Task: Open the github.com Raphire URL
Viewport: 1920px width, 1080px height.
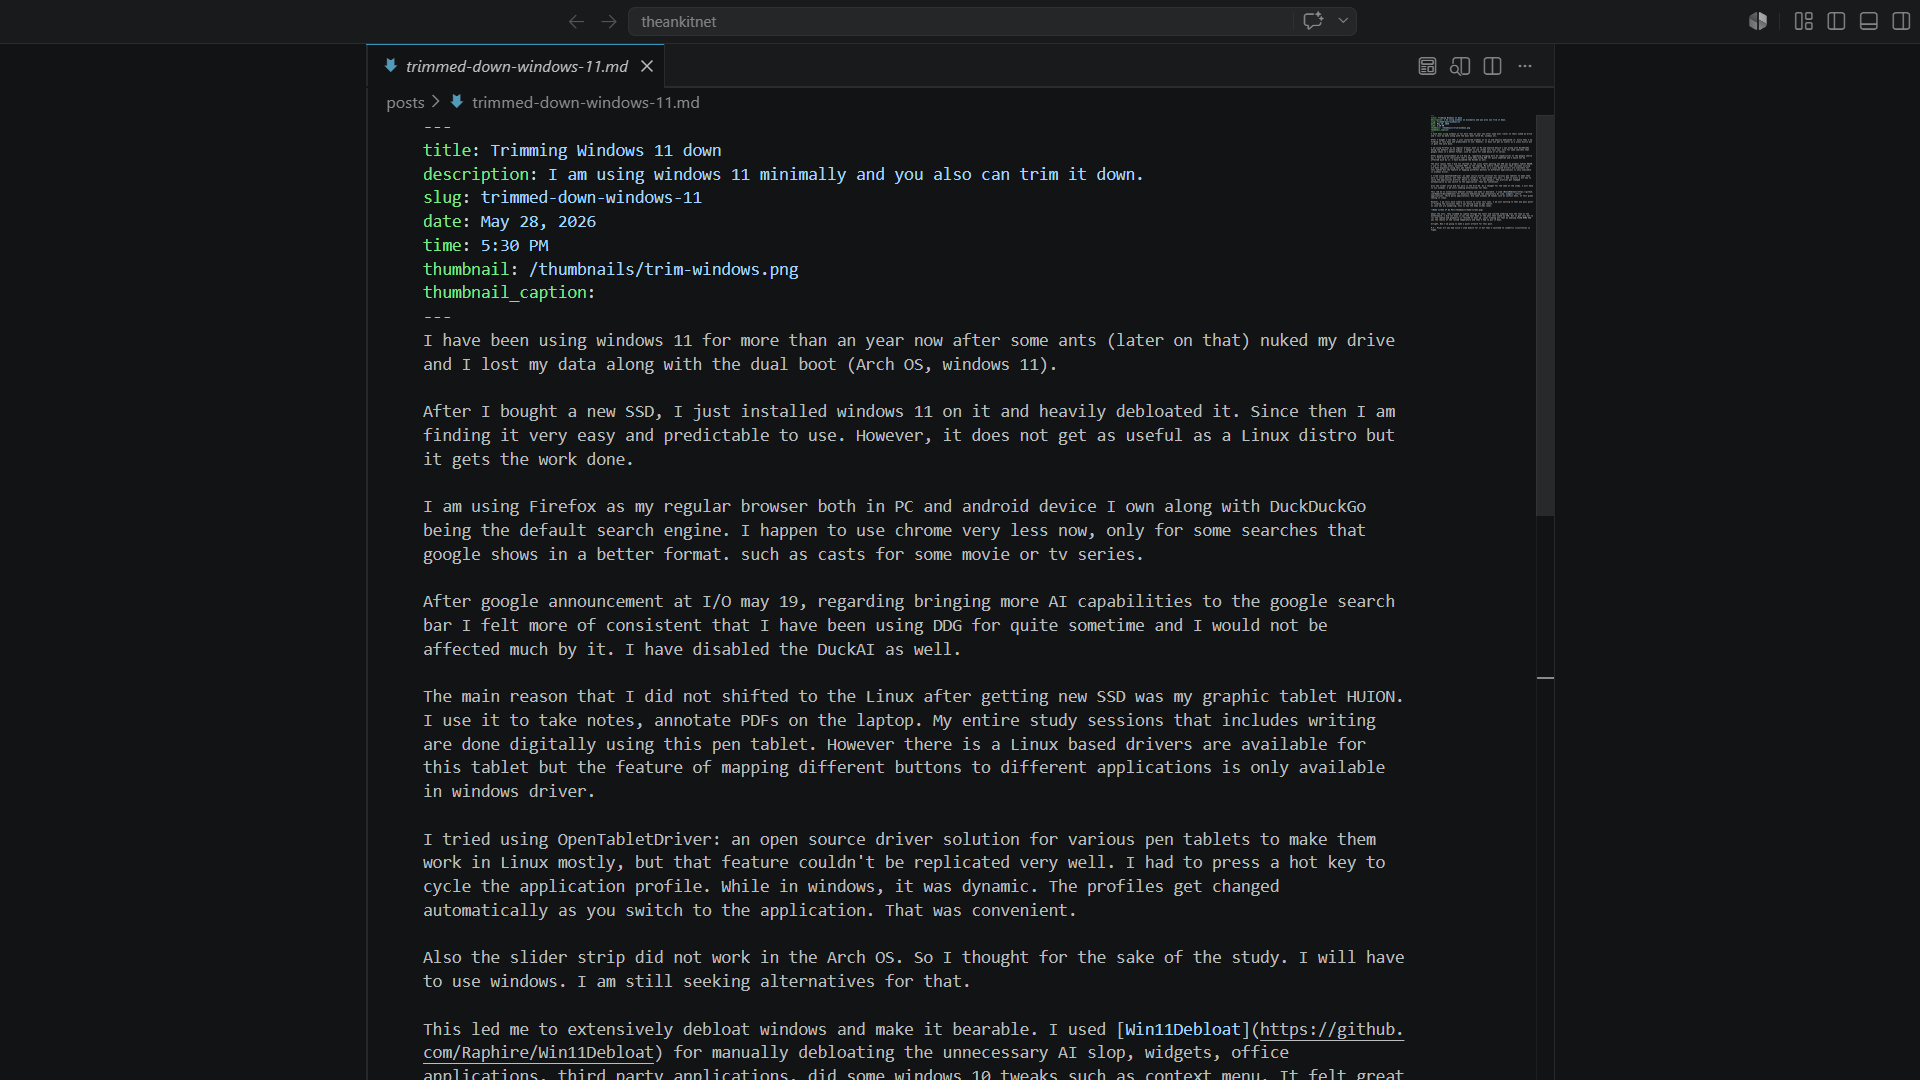Action: point(1331,1029)
